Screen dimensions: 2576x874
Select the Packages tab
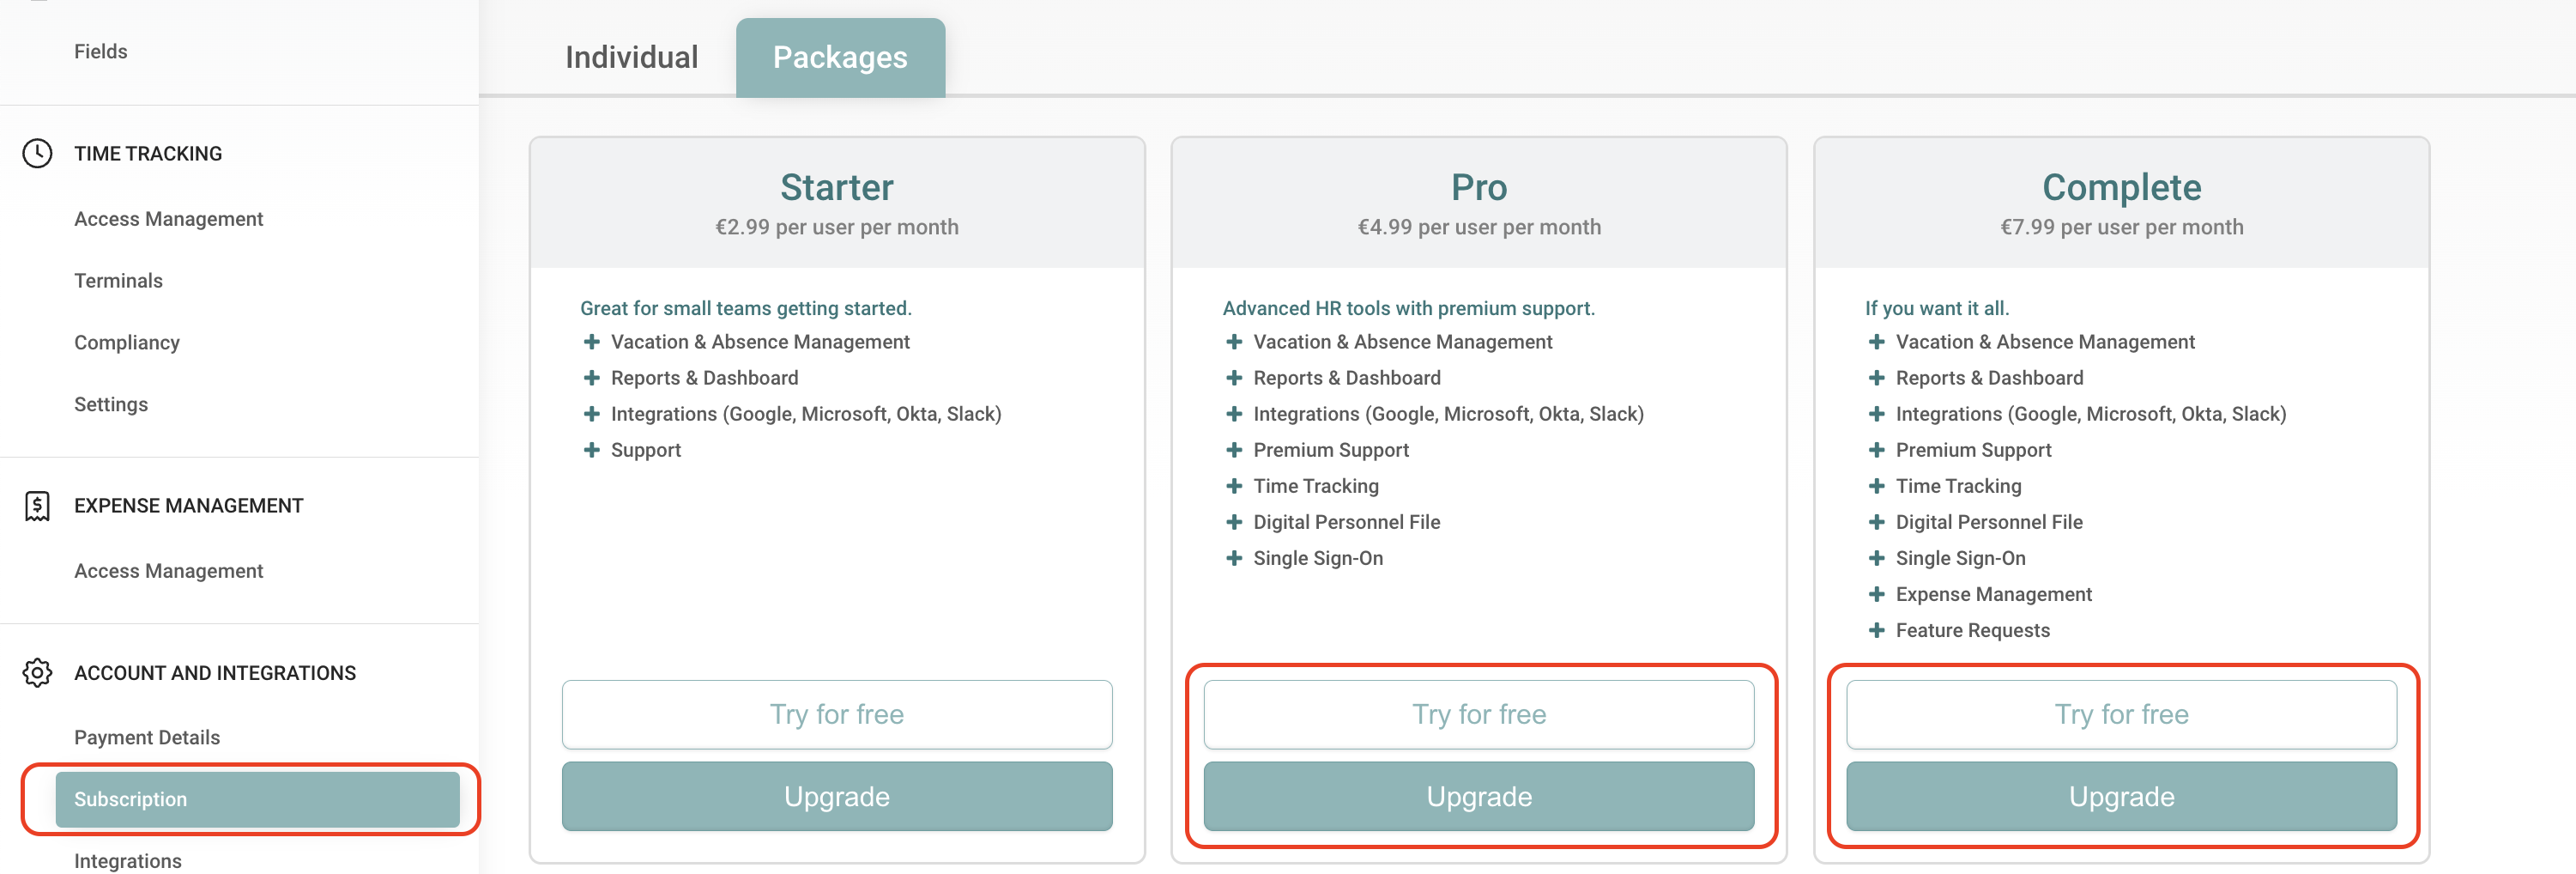(840, 57)
